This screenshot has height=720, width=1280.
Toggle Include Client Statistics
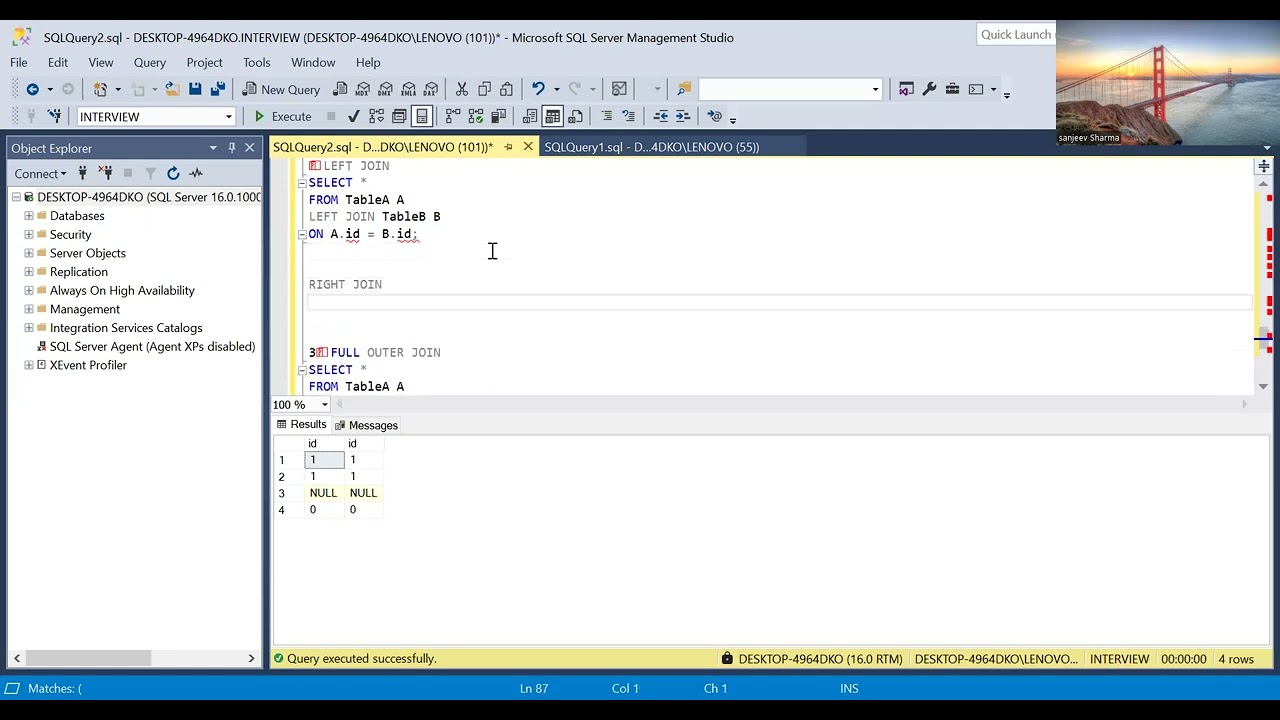pos(498,116)
